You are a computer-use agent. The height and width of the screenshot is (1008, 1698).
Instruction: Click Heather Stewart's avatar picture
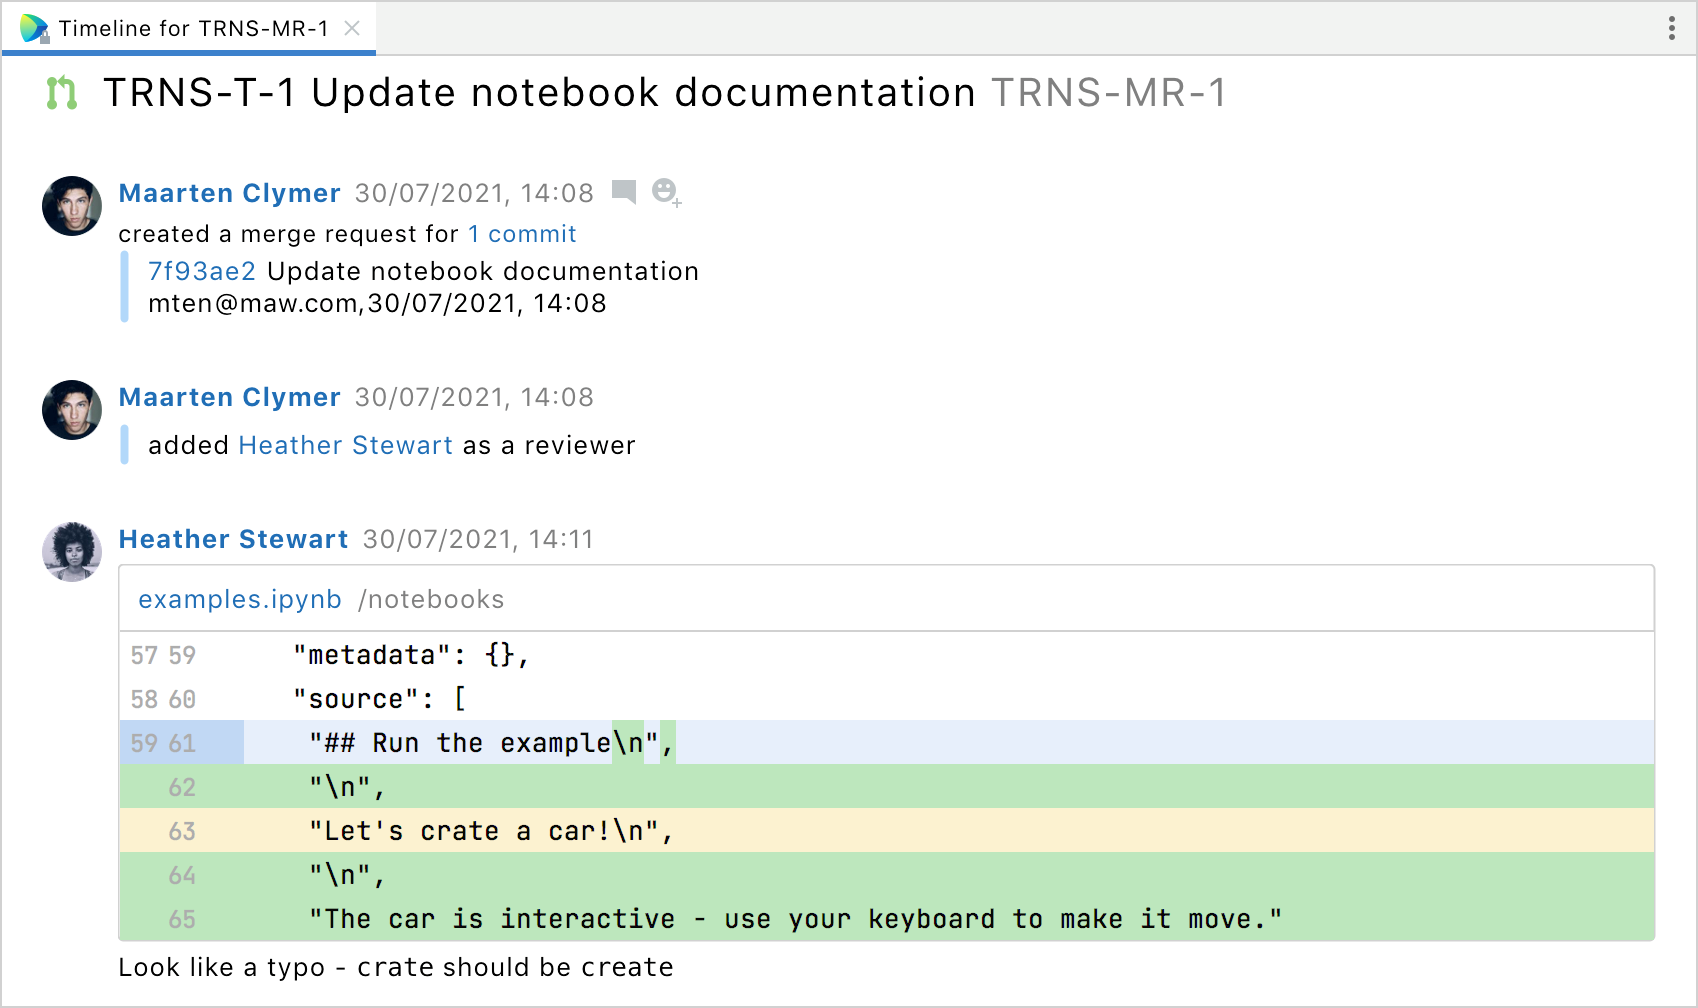pos(72,551)
